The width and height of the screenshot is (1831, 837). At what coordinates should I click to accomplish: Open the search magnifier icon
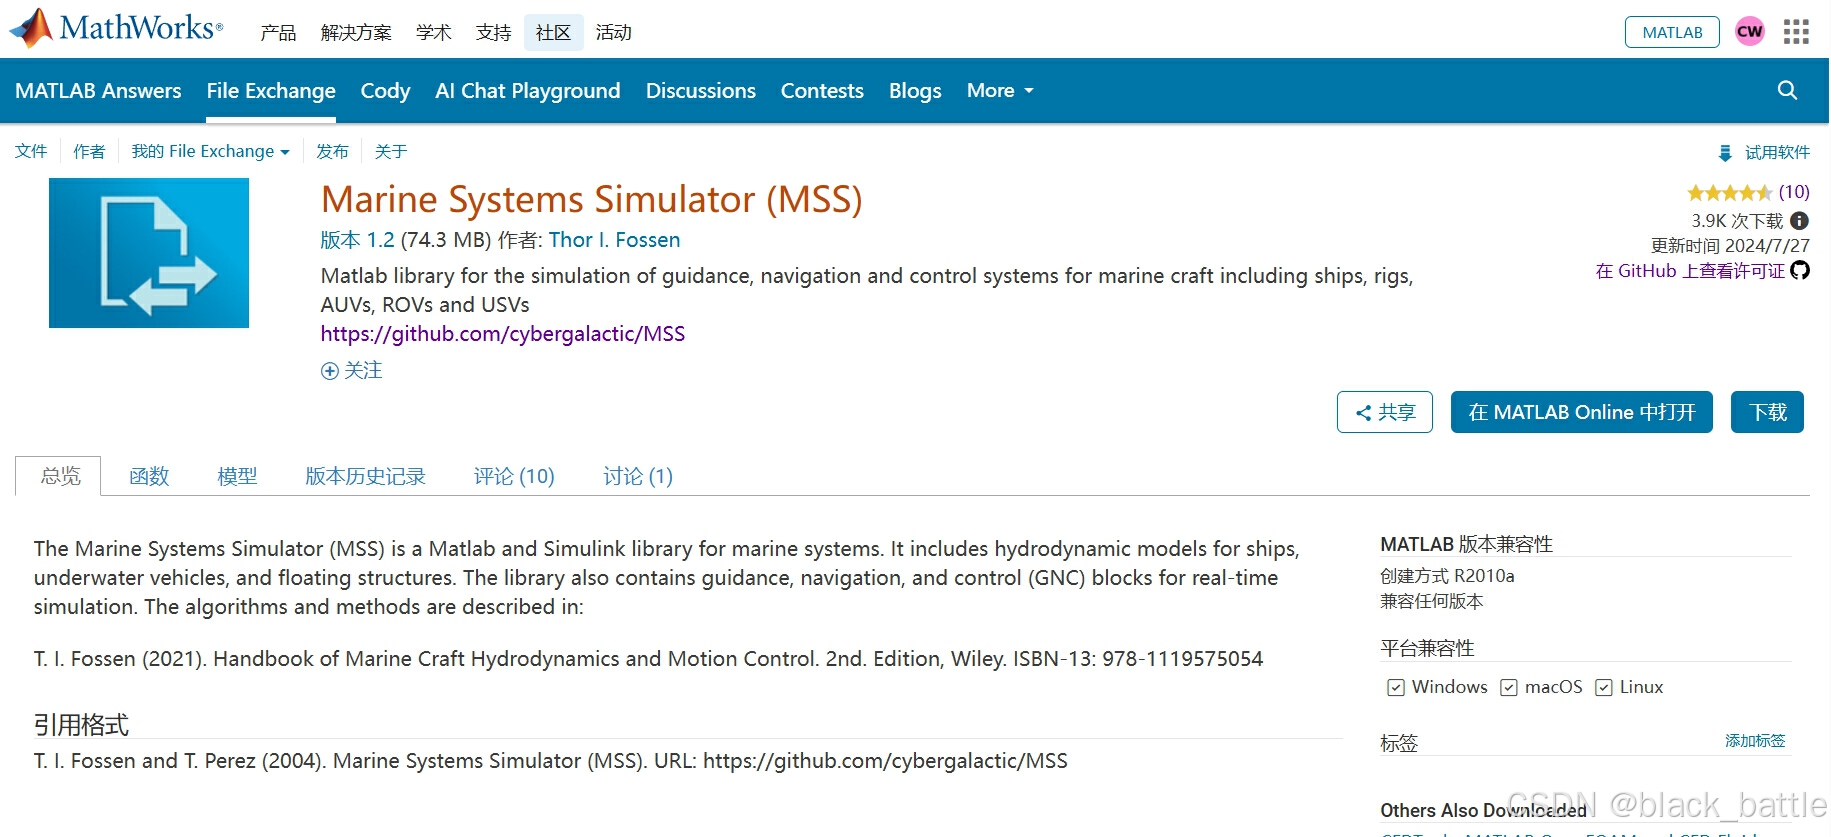coord(1788,90)
